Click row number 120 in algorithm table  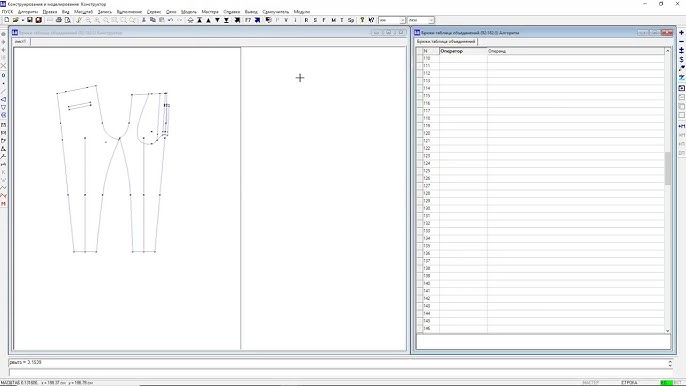[x=427, y=133]
